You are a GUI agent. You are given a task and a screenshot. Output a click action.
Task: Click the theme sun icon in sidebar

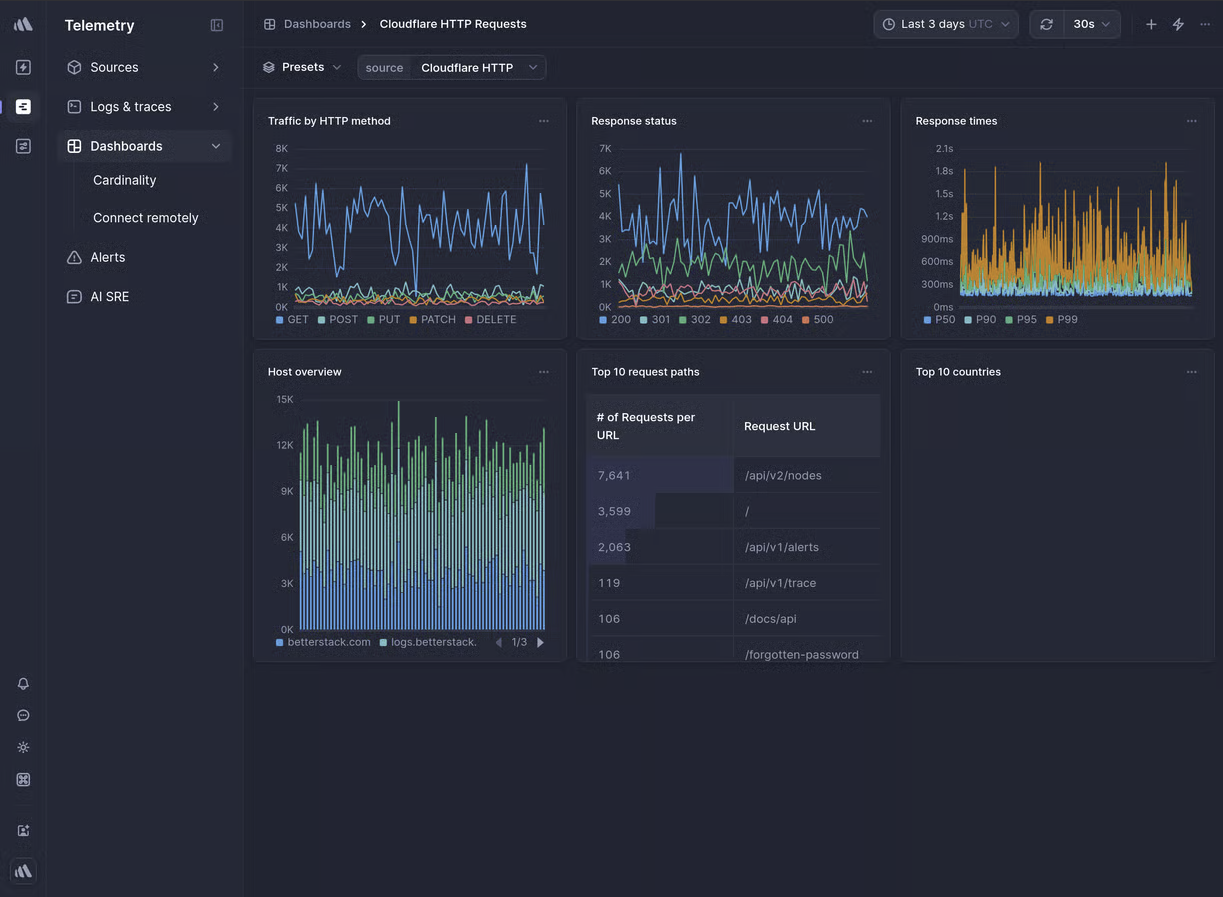(22, 747)
